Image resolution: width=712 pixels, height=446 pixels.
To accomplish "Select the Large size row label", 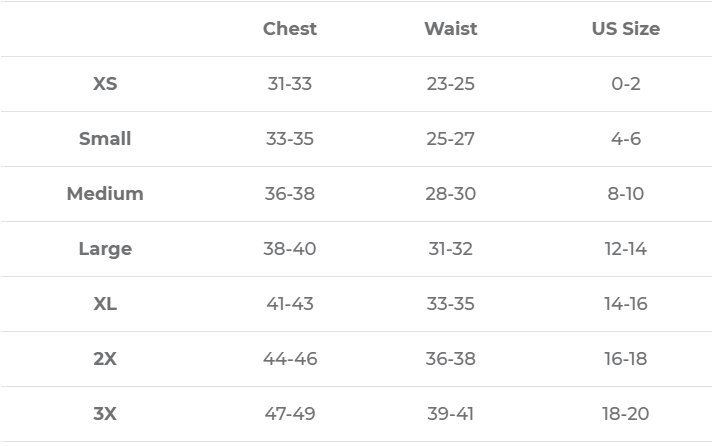I will (x=105, y=249).
